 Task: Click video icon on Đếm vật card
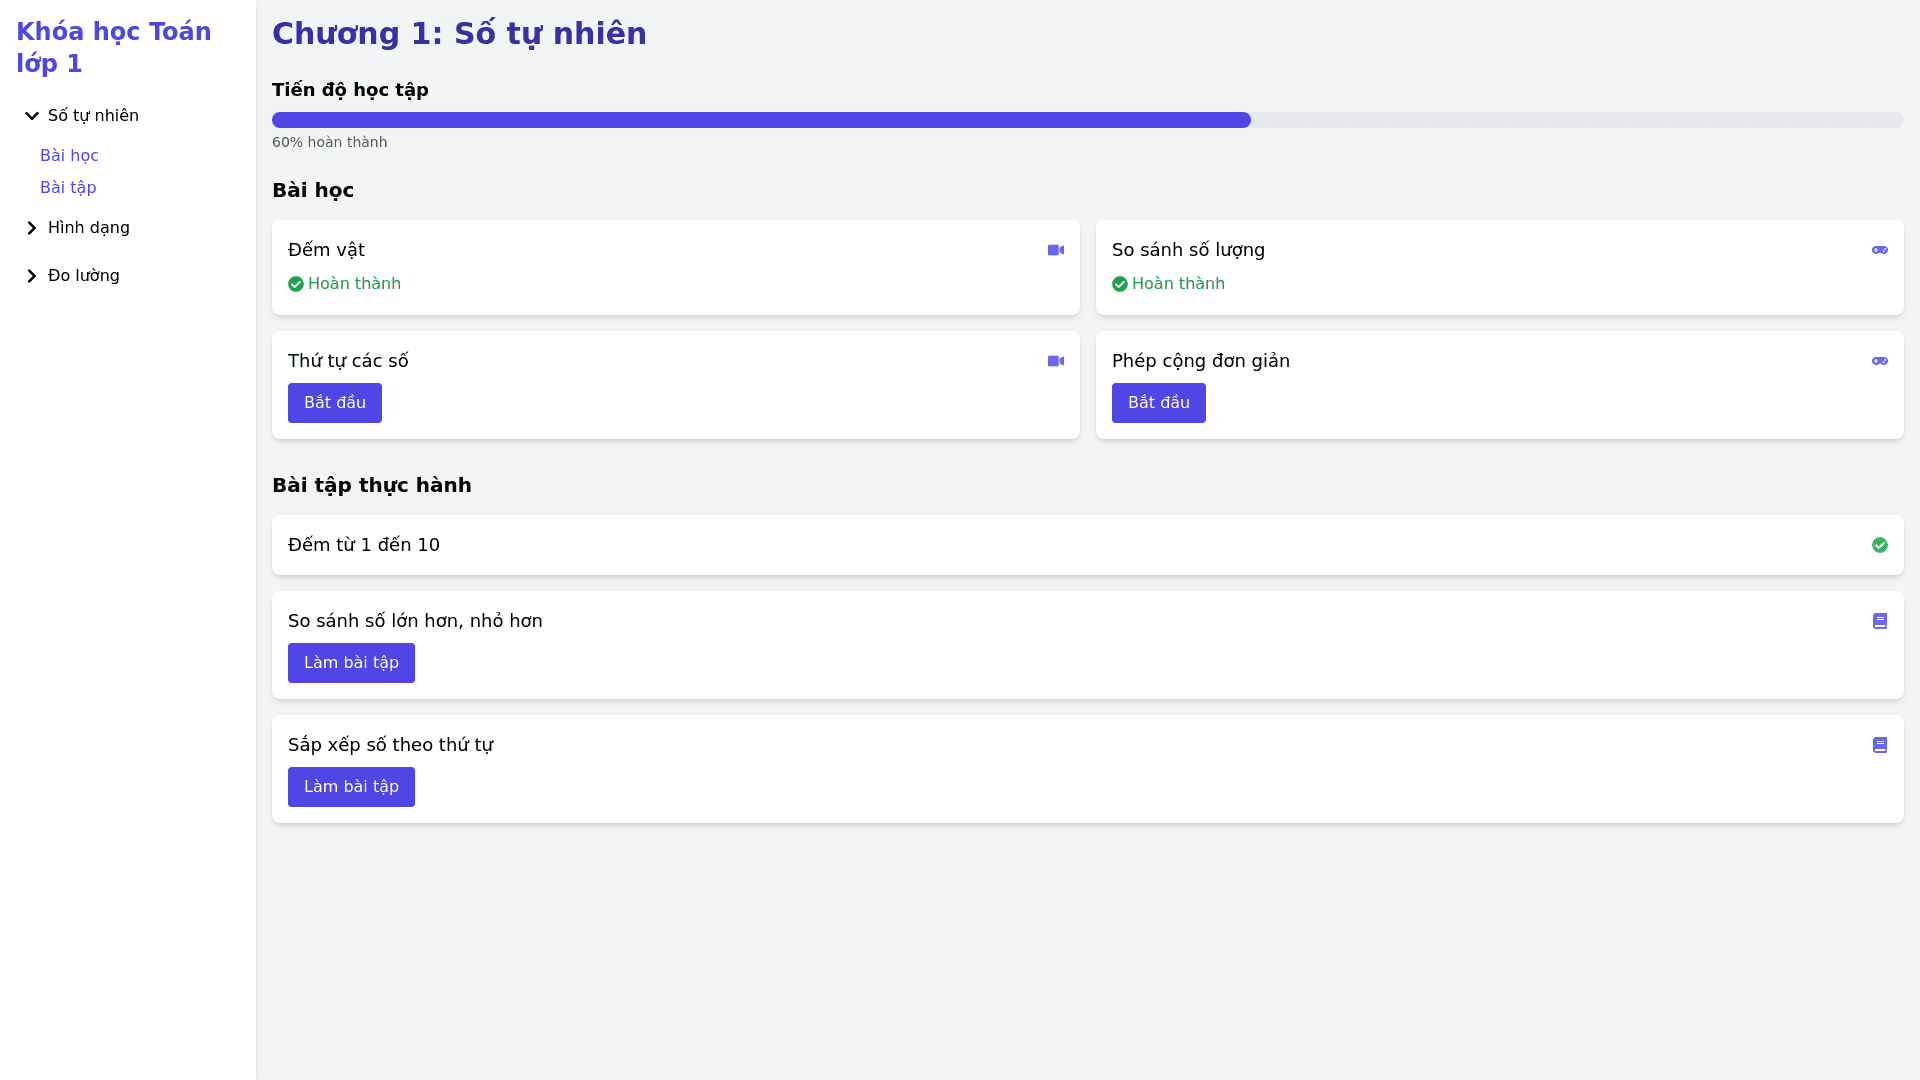[1055, 250]
